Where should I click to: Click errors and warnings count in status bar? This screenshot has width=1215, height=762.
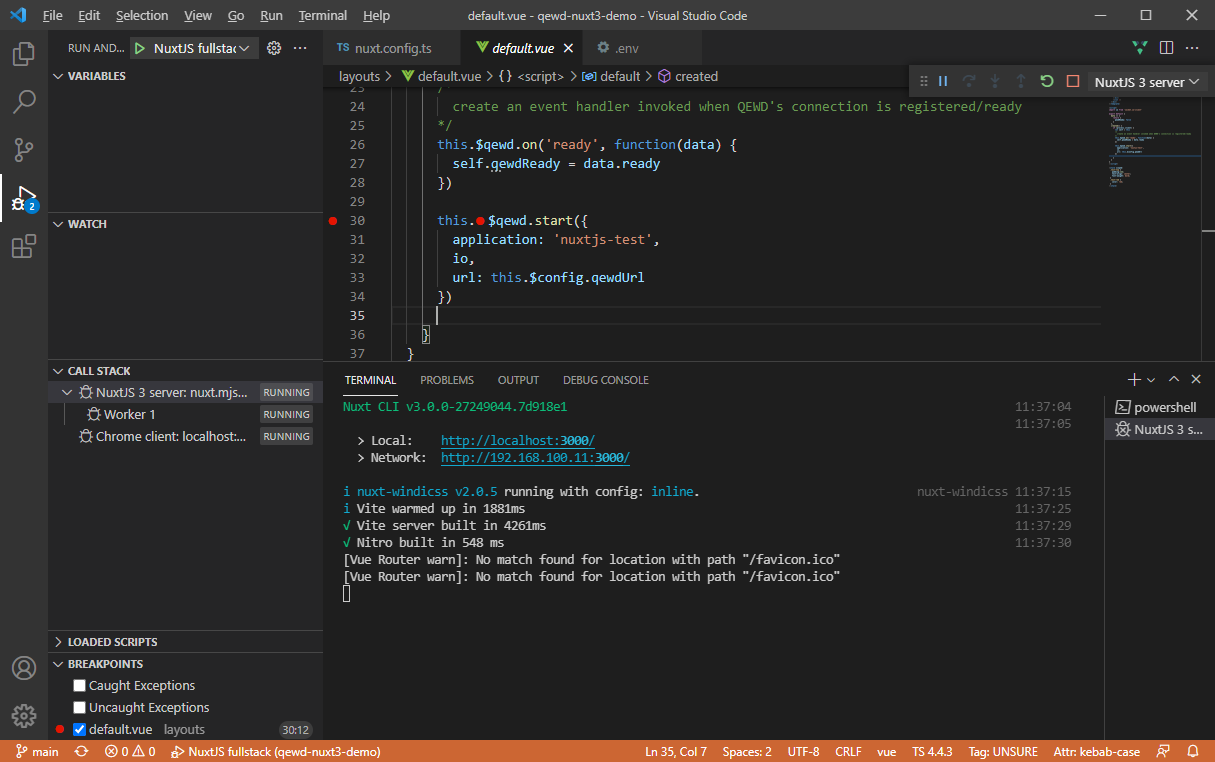pos(129,751)
